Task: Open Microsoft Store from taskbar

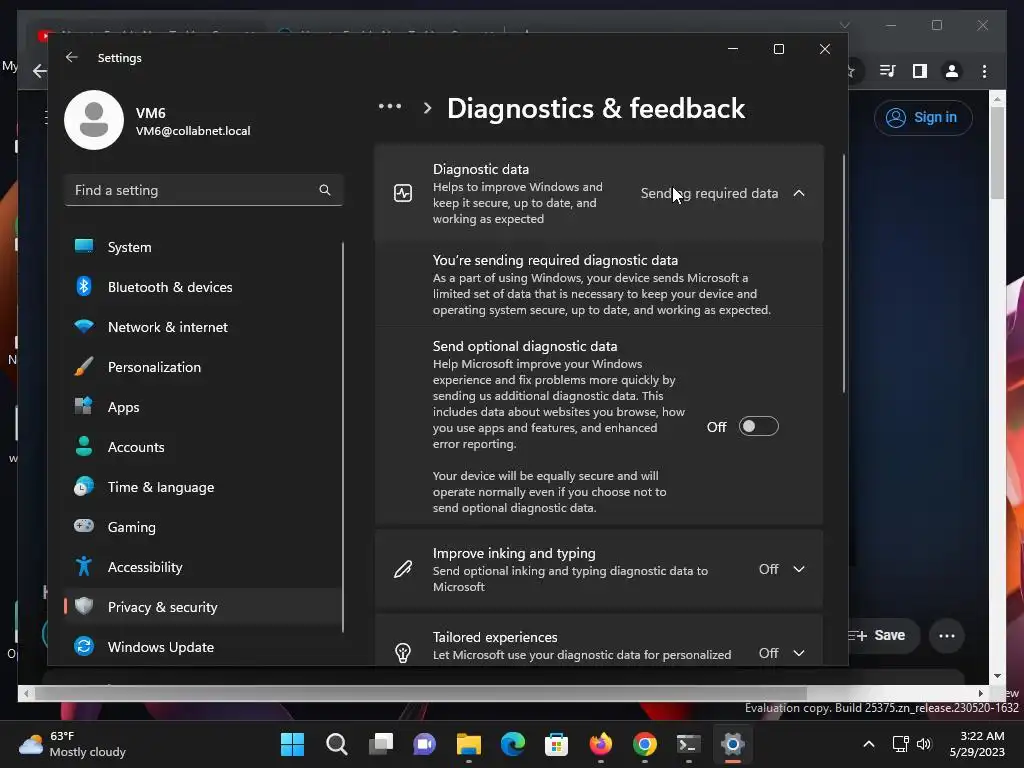Action: tap(556, 744)
